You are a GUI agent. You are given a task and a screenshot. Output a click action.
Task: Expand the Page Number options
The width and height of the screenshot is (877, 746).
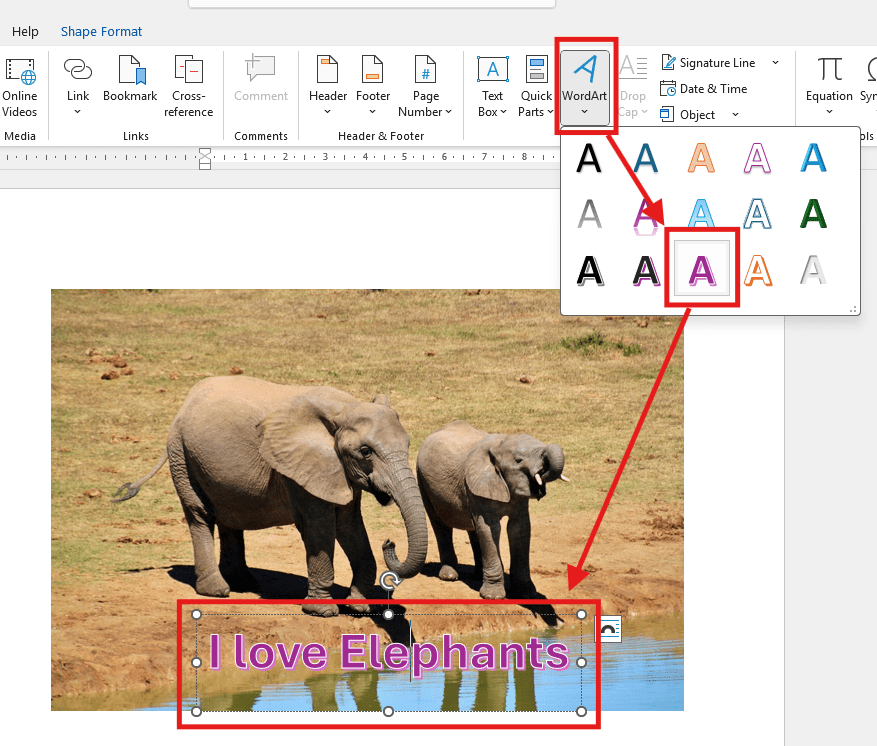click(425, 85)
